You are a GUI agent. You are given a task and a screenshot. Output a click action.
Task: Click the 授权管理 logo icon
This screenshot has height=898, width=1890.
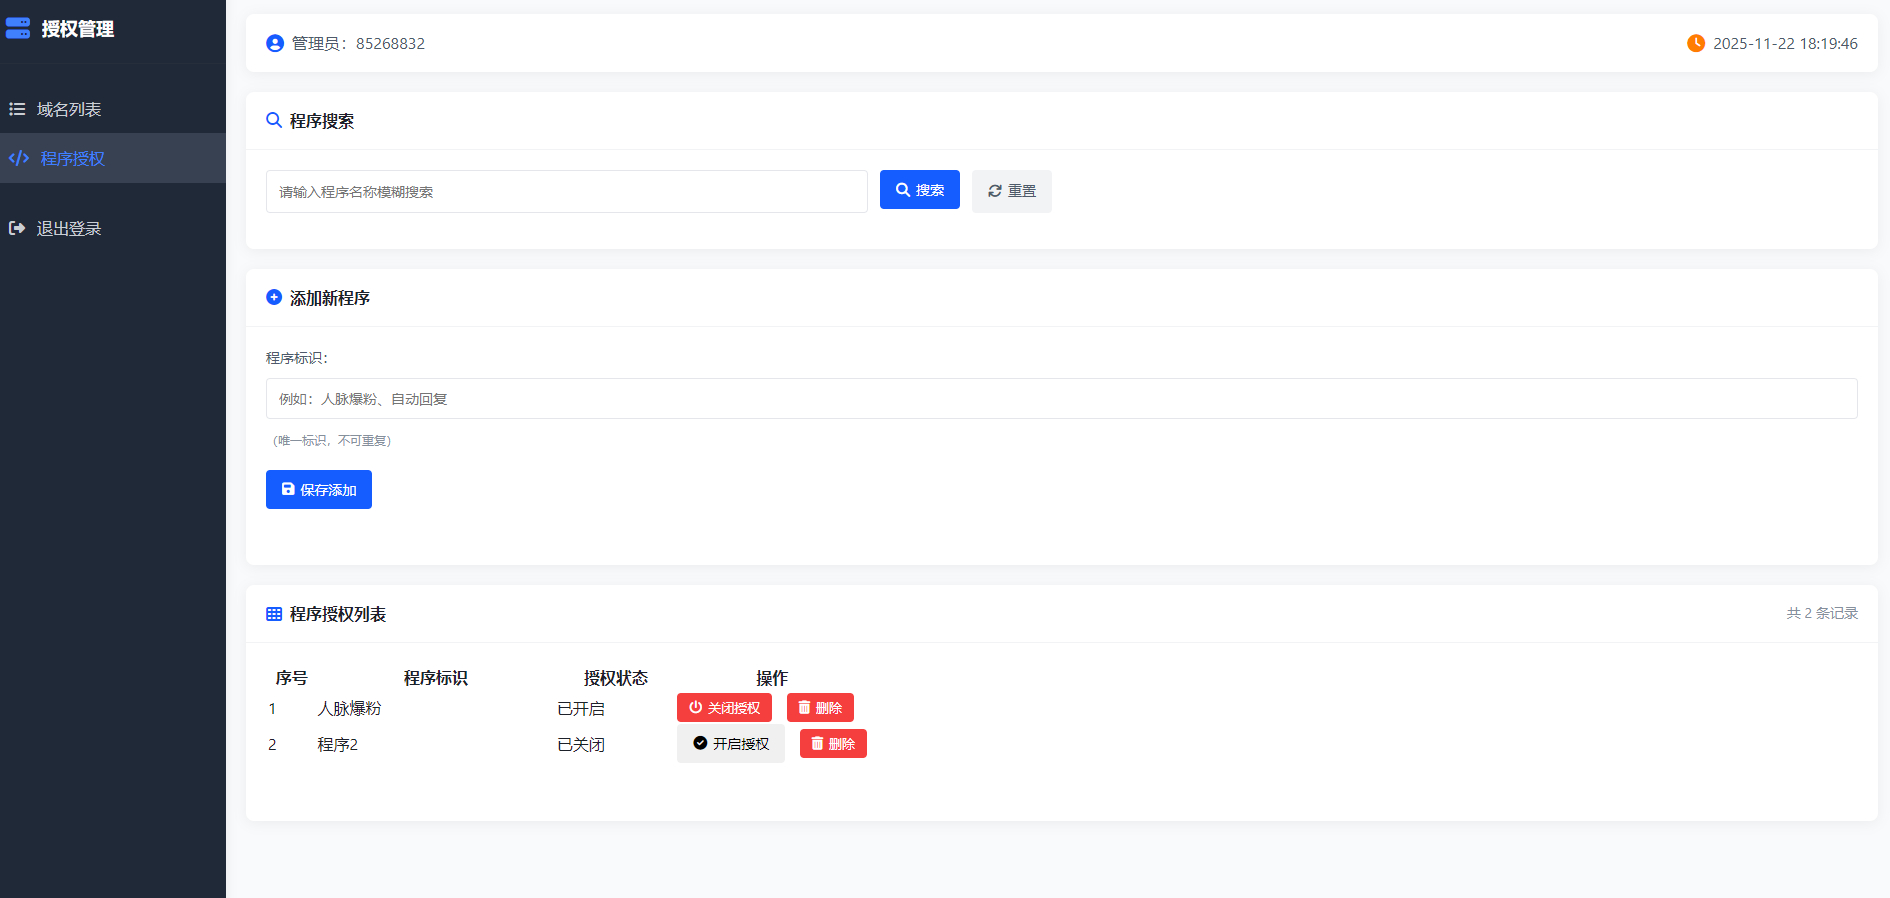[x=18, y=28]
